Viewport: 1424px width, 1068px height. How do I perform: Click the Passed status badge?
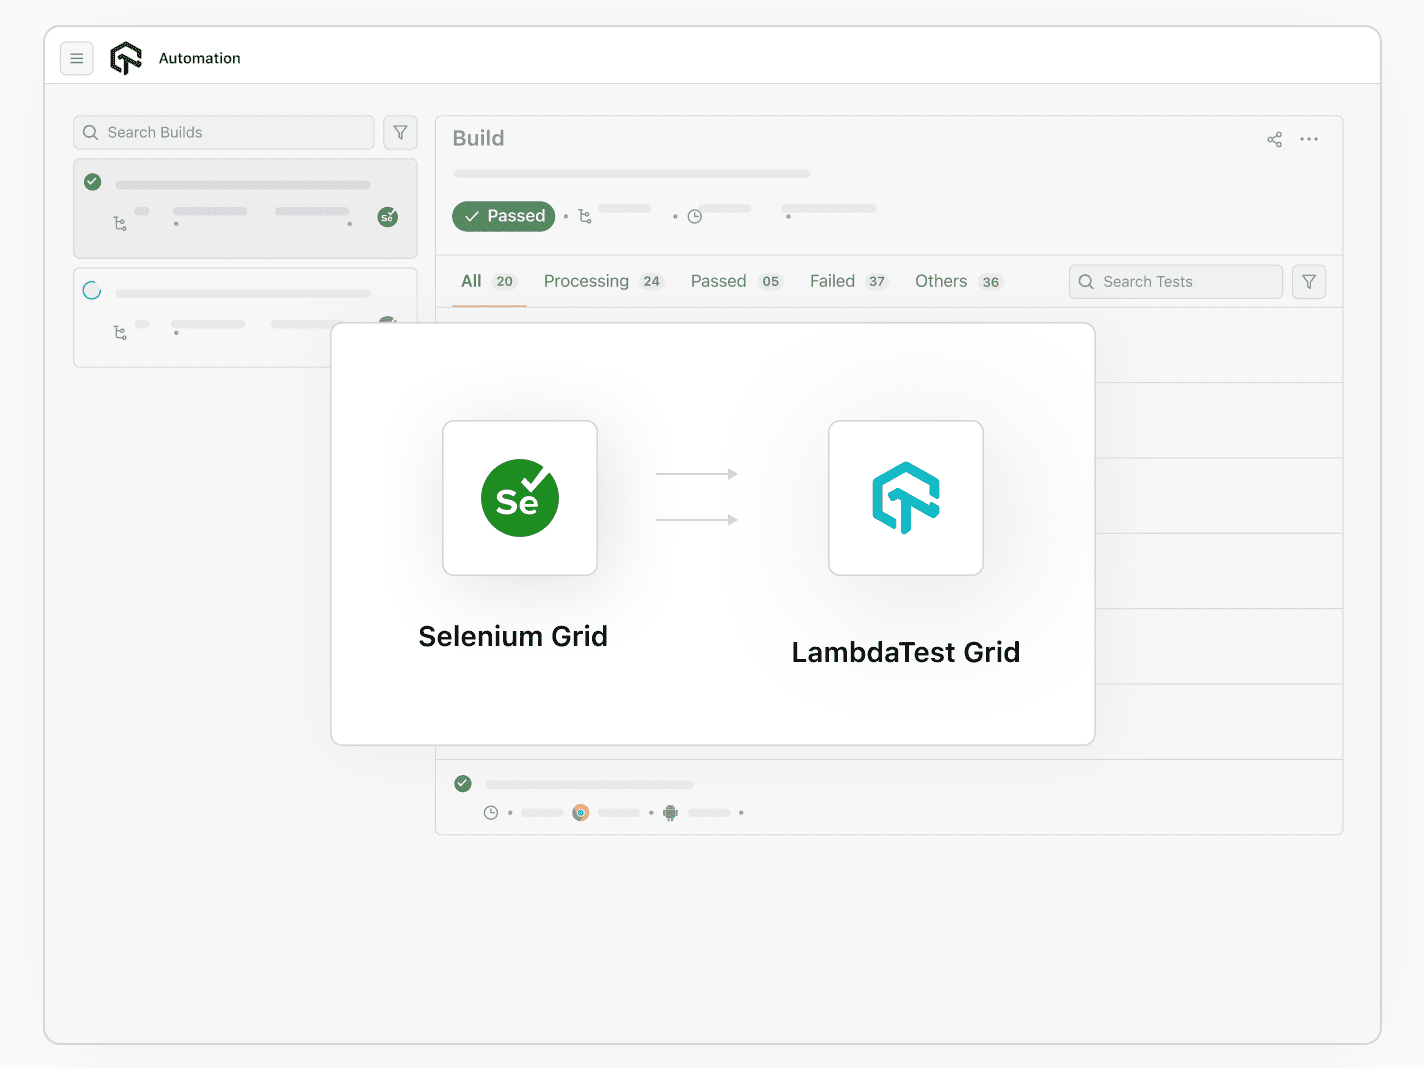[x=503, y=216]
